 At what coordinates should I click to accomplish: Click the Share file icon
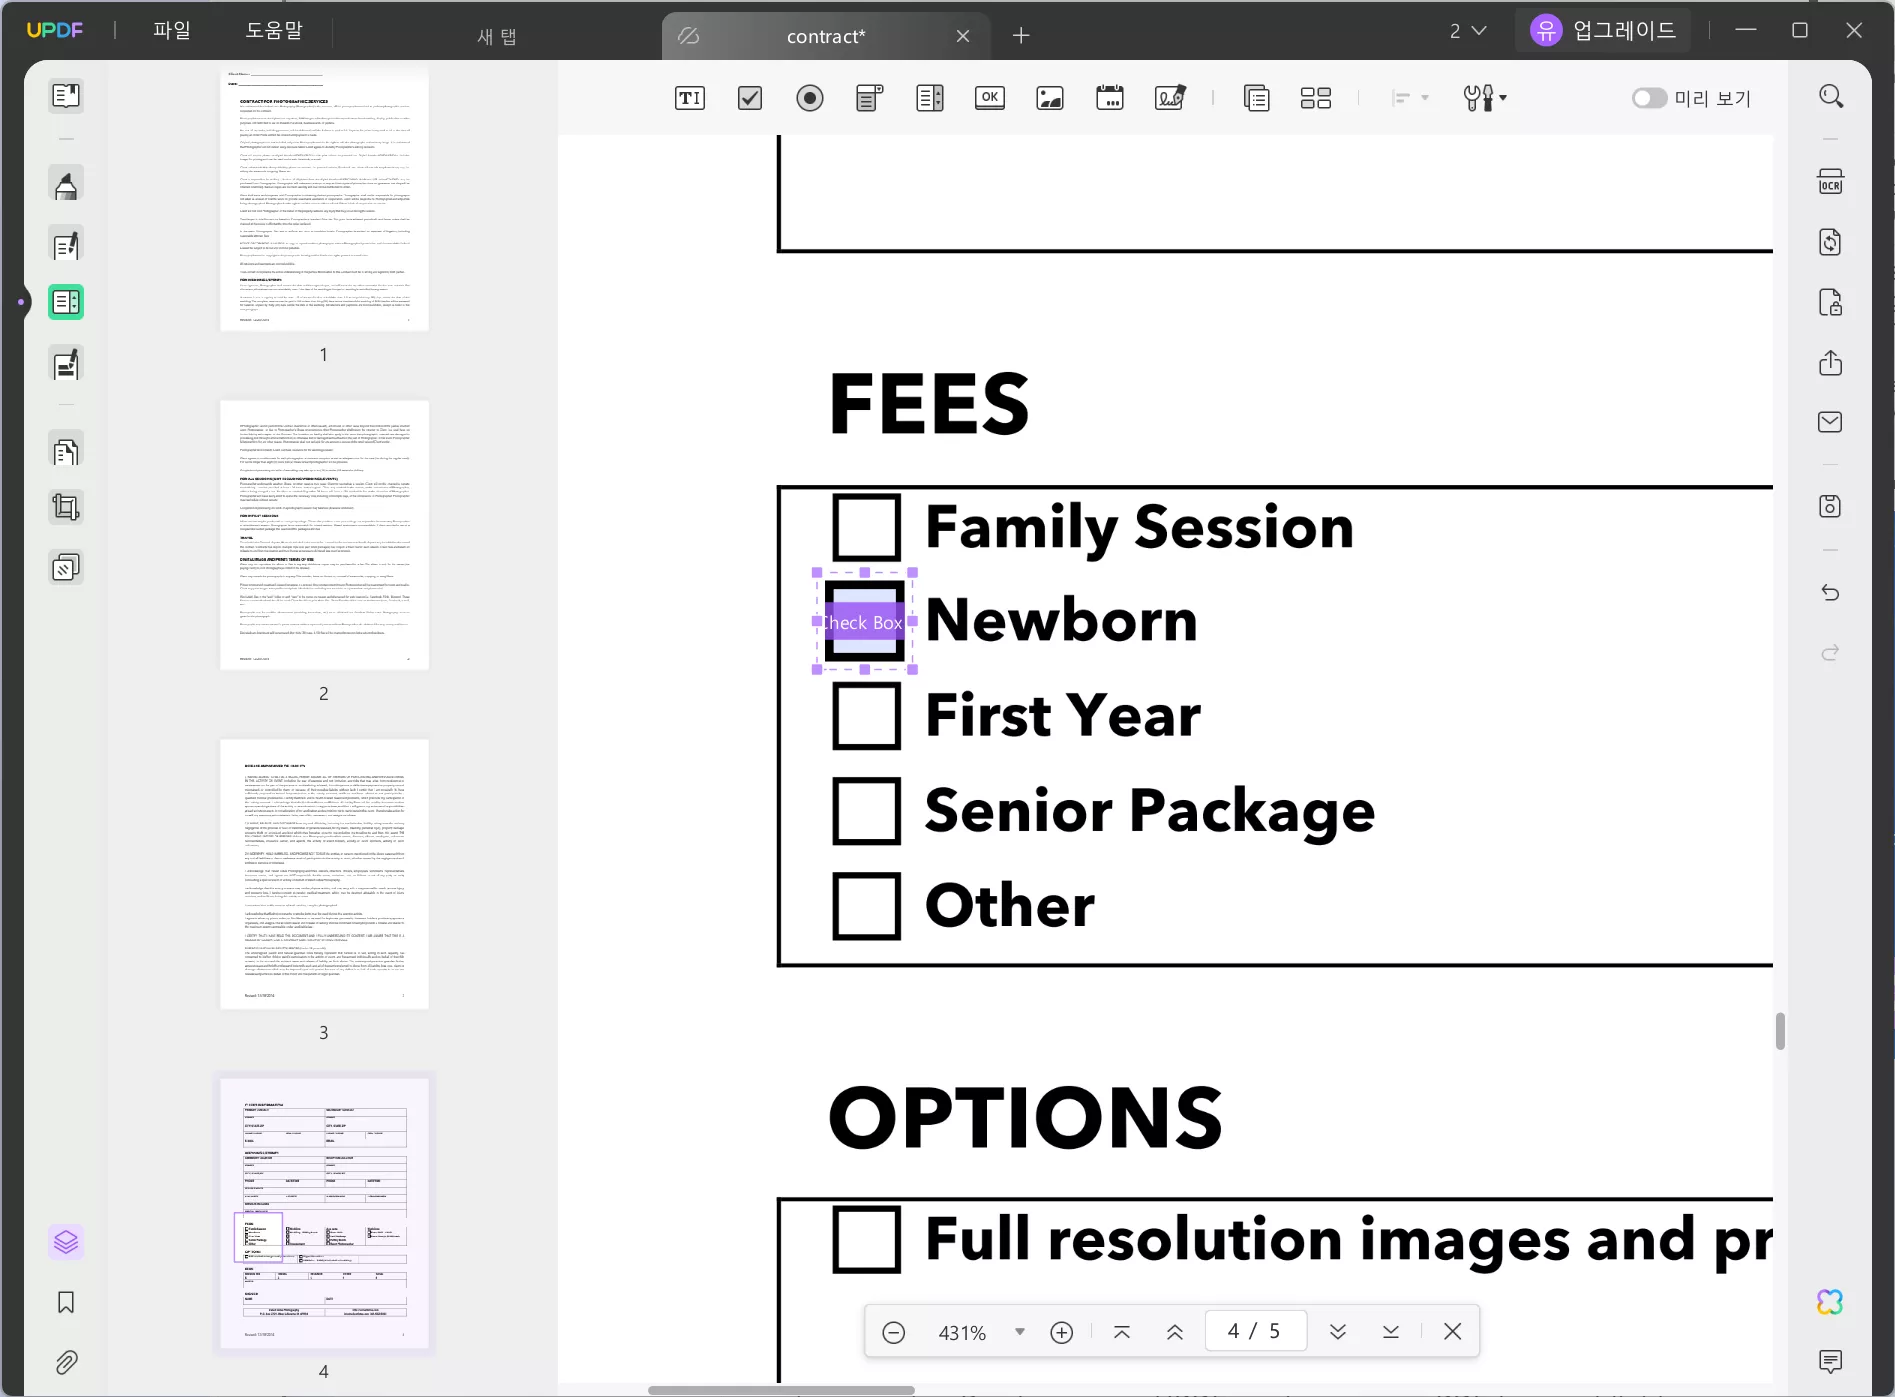pos(1830,362)
